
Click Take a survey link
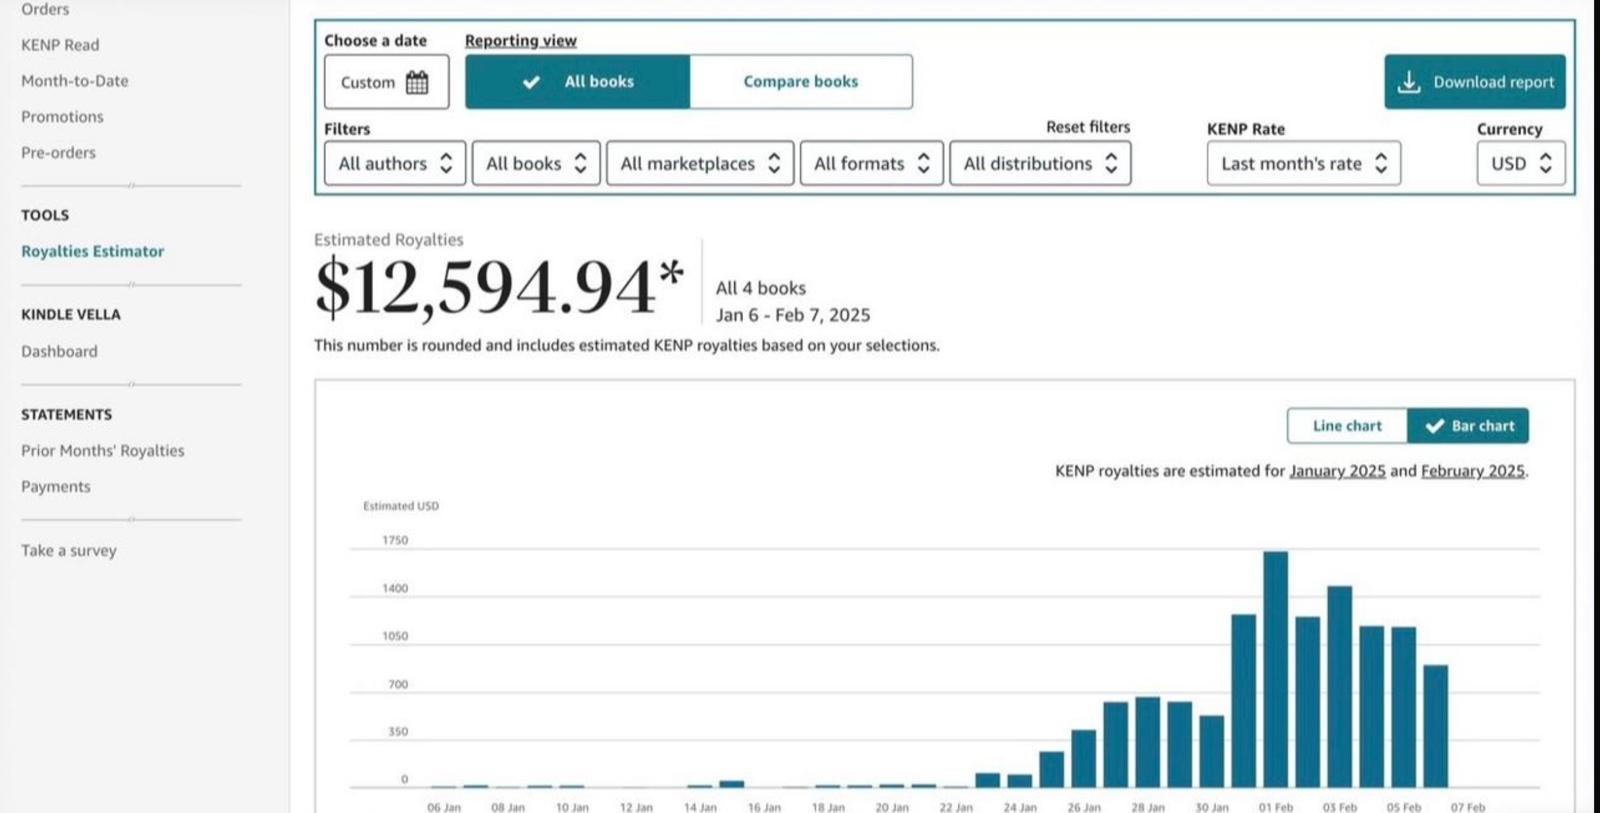[69, 551]
